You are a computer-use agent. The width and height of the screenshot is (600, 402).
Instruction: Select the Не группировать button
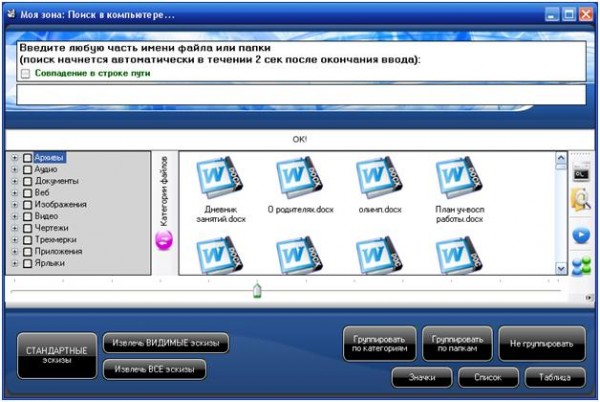[x=542, y=343]
